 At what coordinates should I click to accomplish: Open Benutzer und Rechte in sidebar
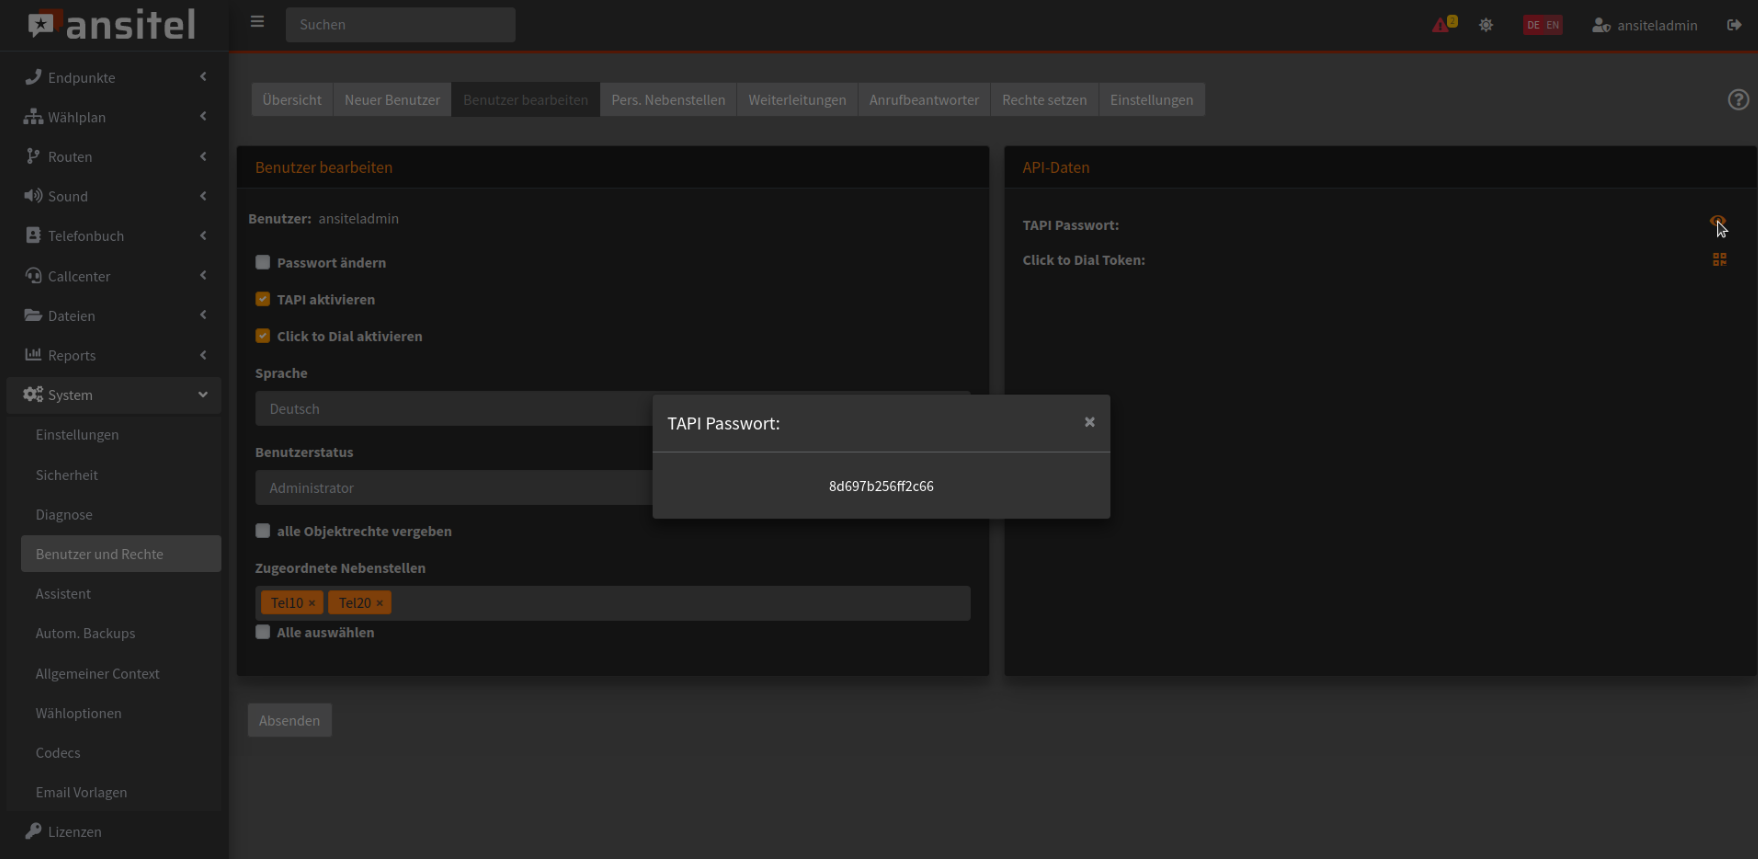click(x=121, y=554)
